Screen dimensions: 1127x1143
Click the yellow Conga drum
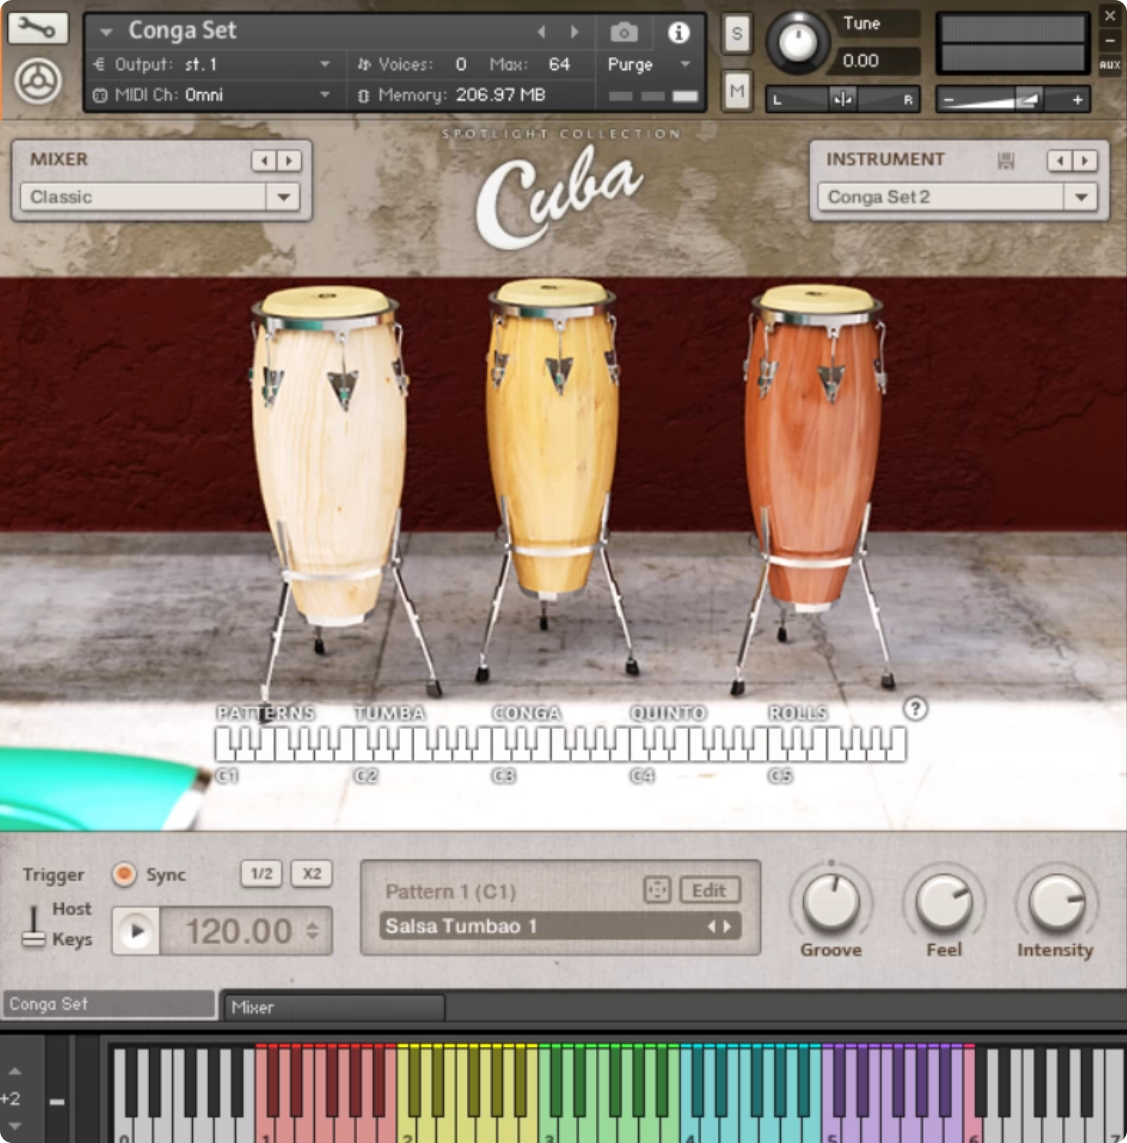click(x=552, y=437)
